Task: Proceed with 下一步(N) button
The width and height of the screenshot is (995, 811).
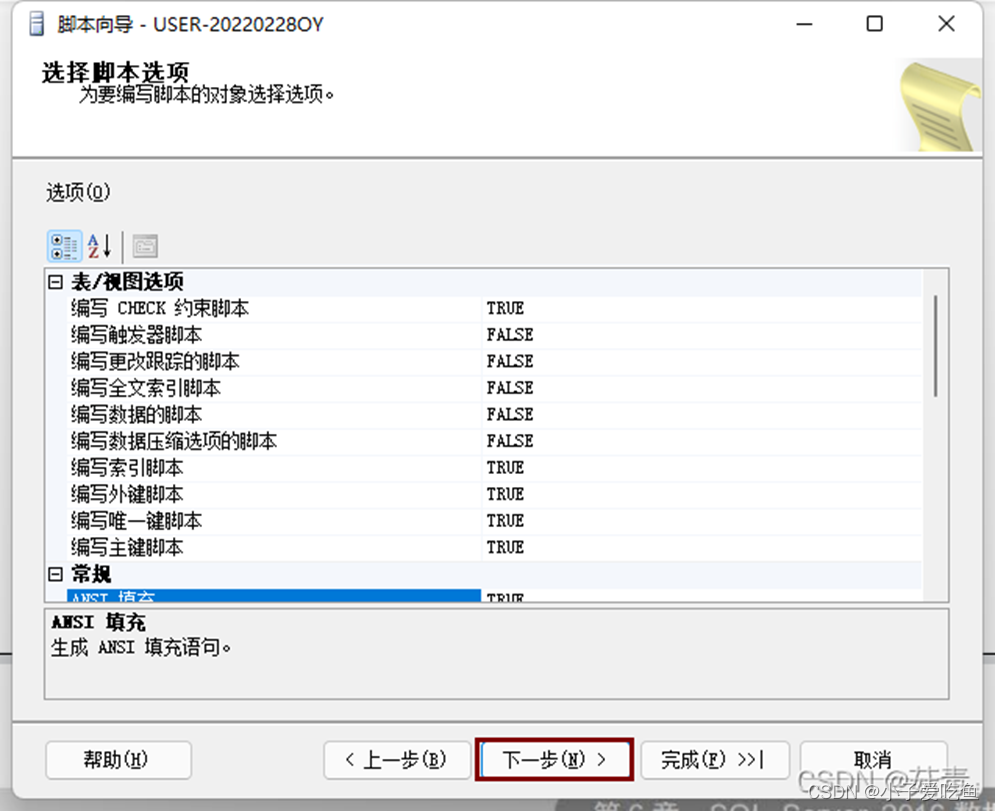Action: [x=555, y=760]
